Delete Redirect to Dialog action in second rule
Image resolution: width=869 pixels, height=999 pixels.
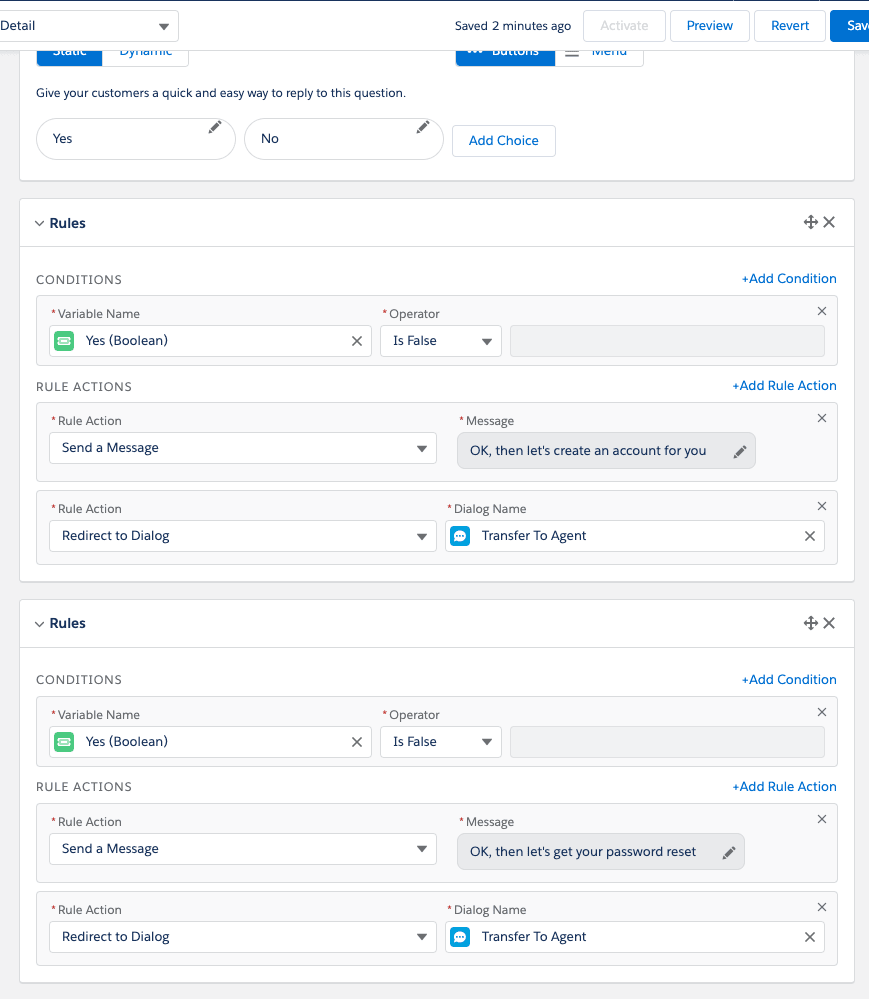[822, 907]
